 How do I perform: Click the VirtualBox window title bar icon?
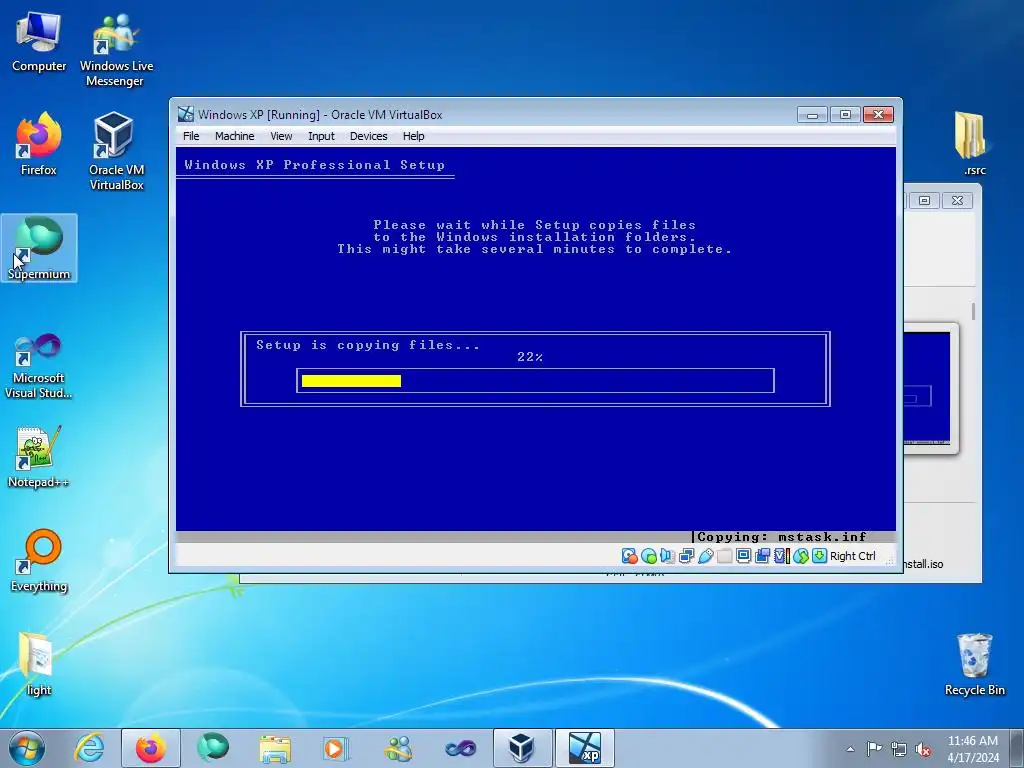click(185, 114)
